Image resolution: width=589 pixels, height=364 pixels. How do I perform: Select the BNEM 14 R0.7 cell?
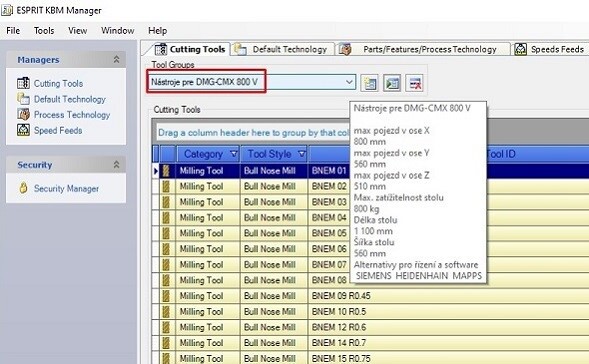tap(448, 343)
